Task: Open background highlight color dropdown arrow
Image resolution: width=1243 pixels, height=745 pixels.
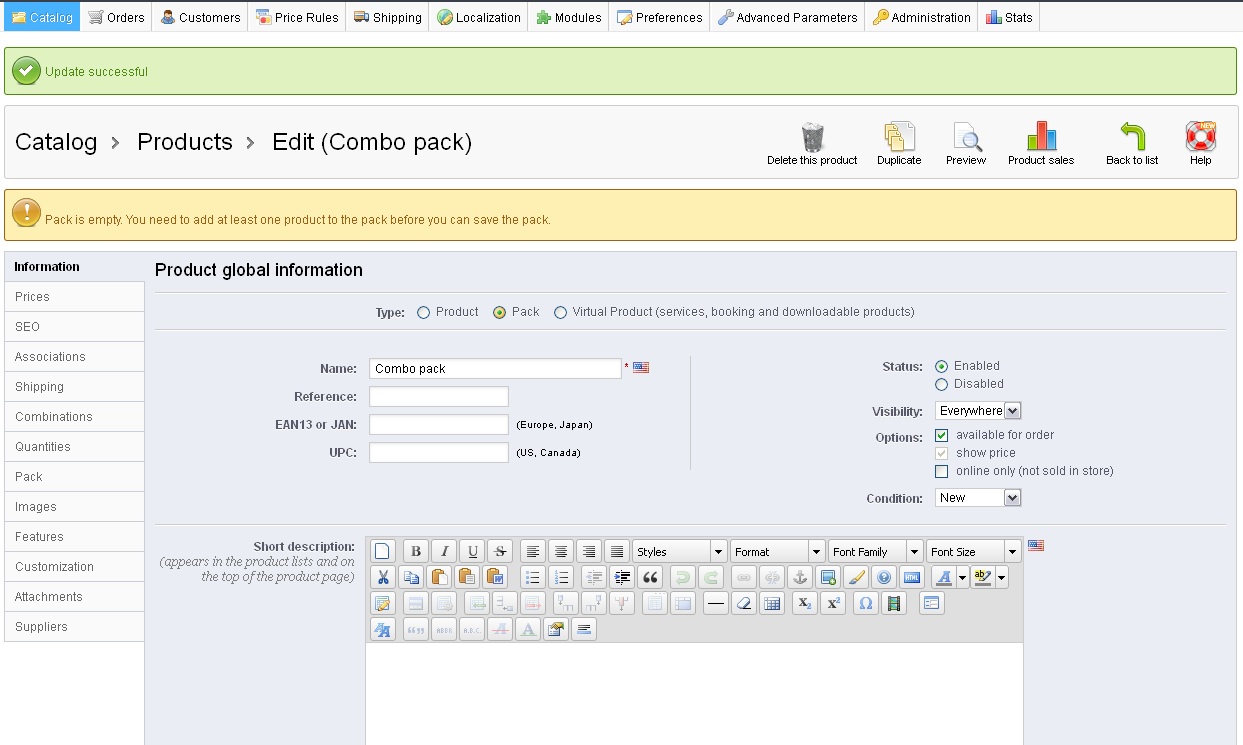Action: 1001,577
